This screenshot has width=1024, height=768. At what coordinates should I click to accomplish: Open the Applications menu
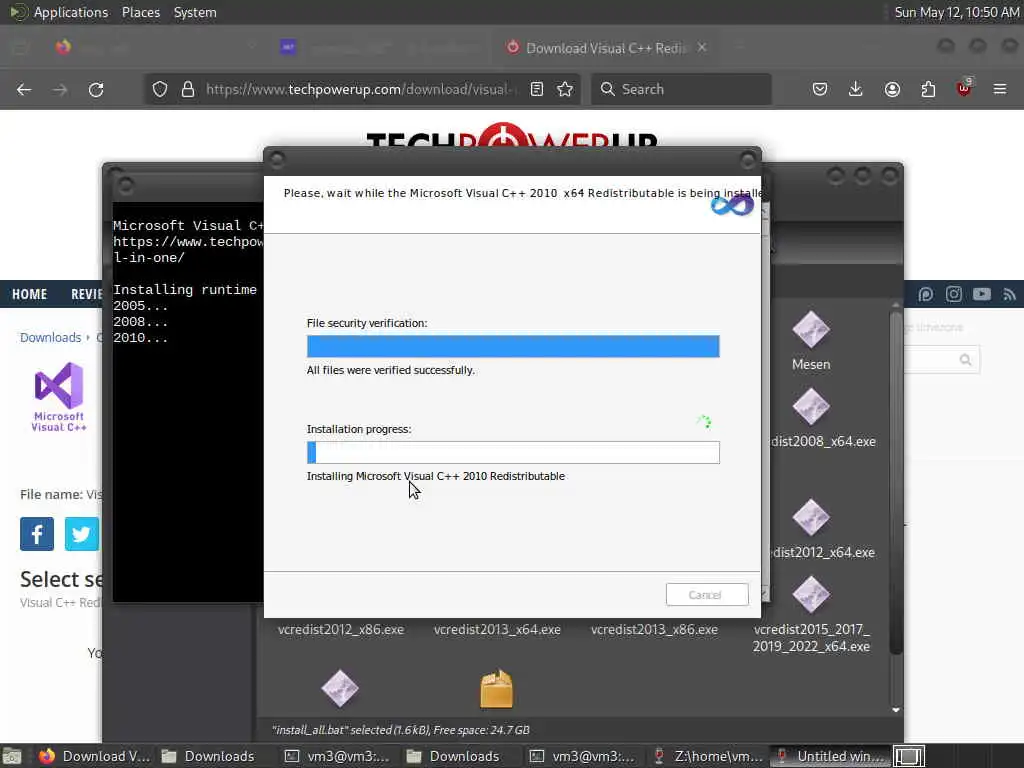71,12
